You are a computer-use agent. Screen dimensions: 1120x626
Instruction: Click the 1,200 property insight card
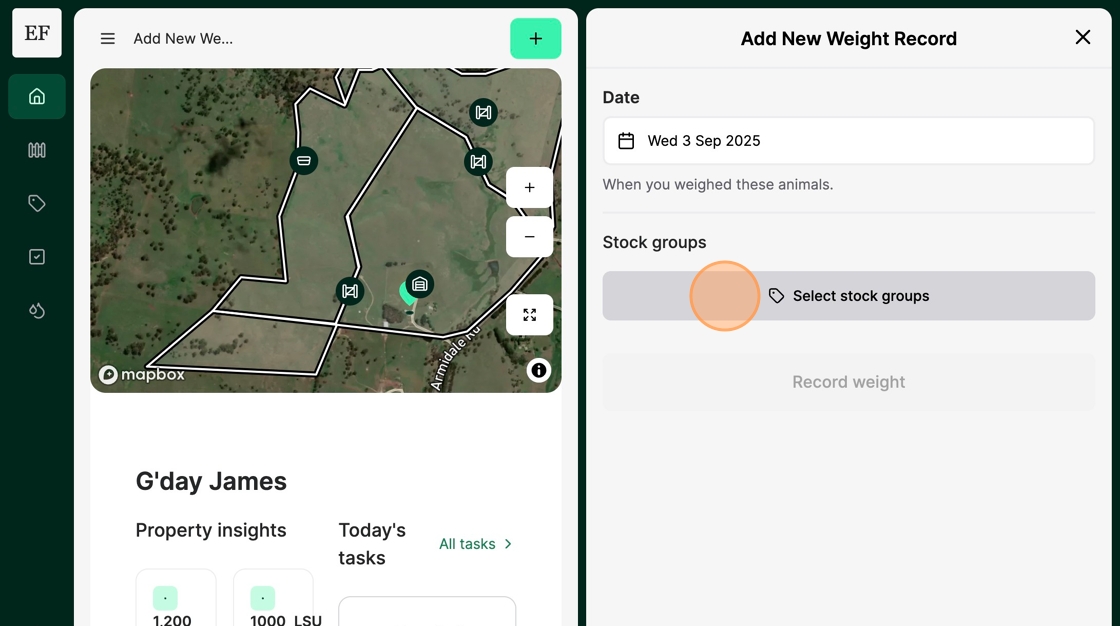[176, 597]
